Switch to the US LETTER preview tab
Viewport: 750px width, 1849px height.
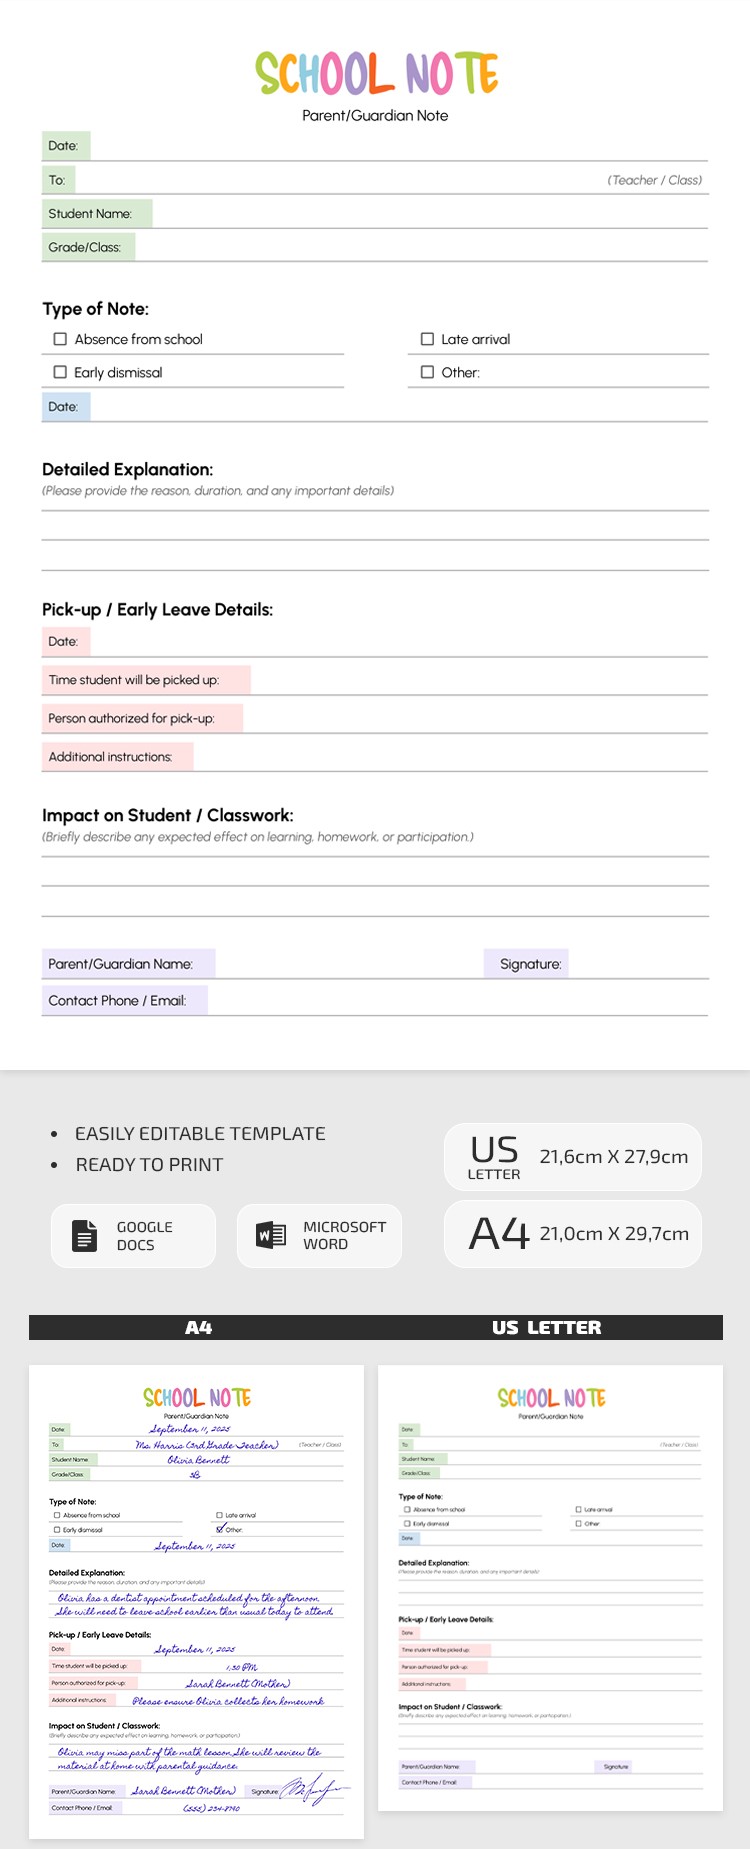546,1327
